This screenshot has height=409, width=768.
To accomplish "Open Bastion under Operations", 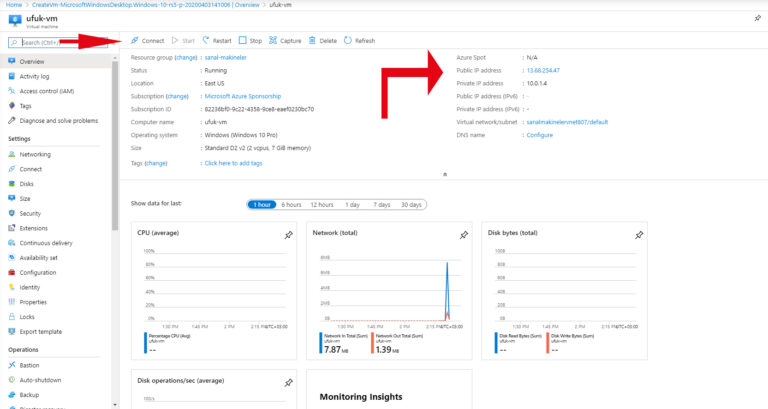I will [29, 365].
